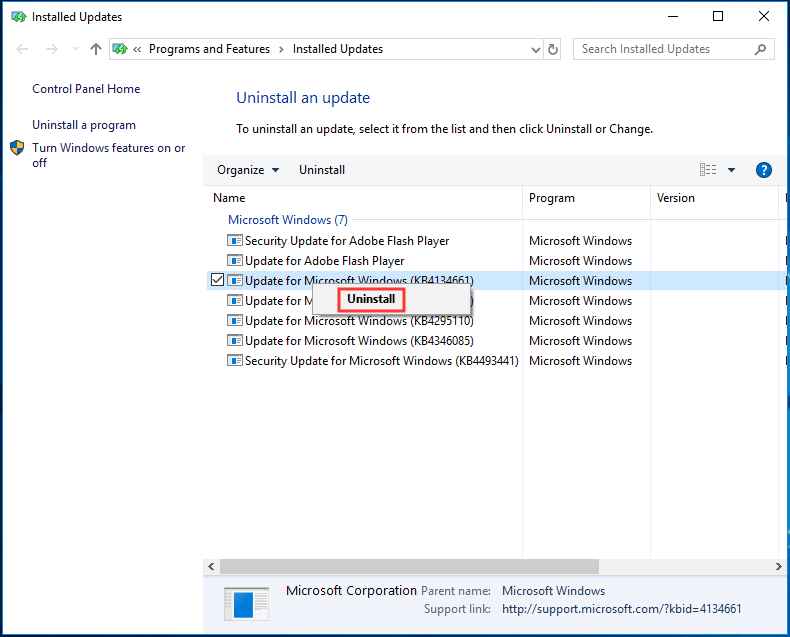This screenshot has width=790, height=637.
Task: Click the shield icon beside Windows features
Action: click(17, 148)
